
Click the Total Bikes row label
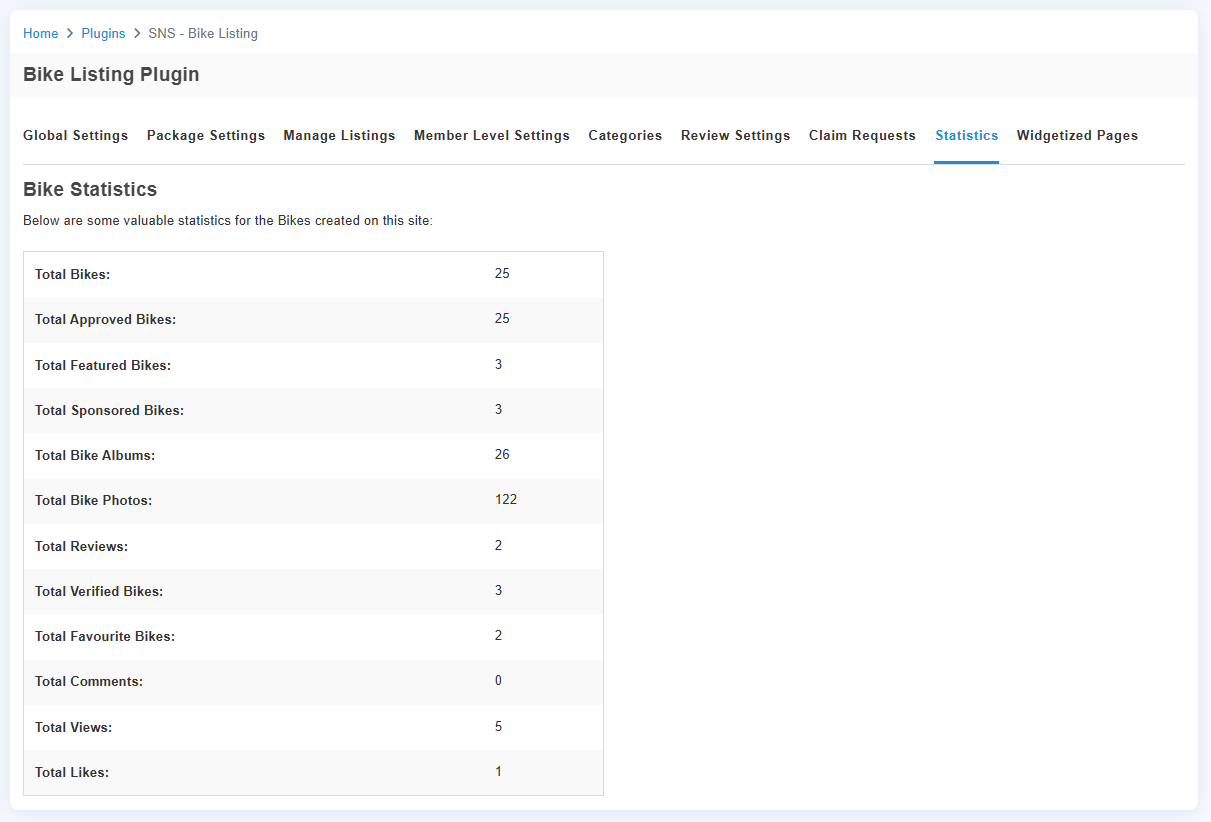(x=72, y=274)
